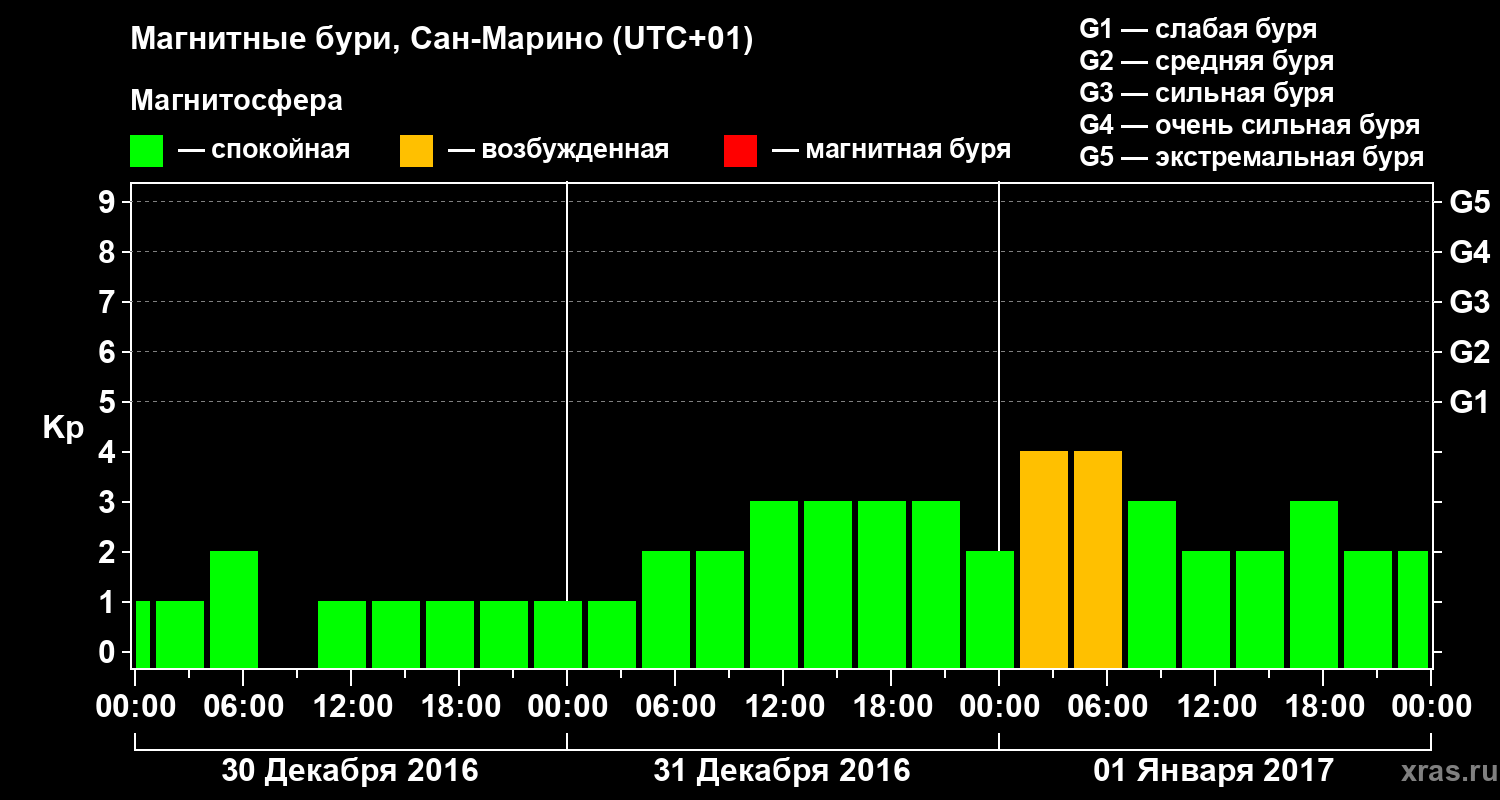
Task: Click the '7' value on the Kp axis
Action: 109,302
